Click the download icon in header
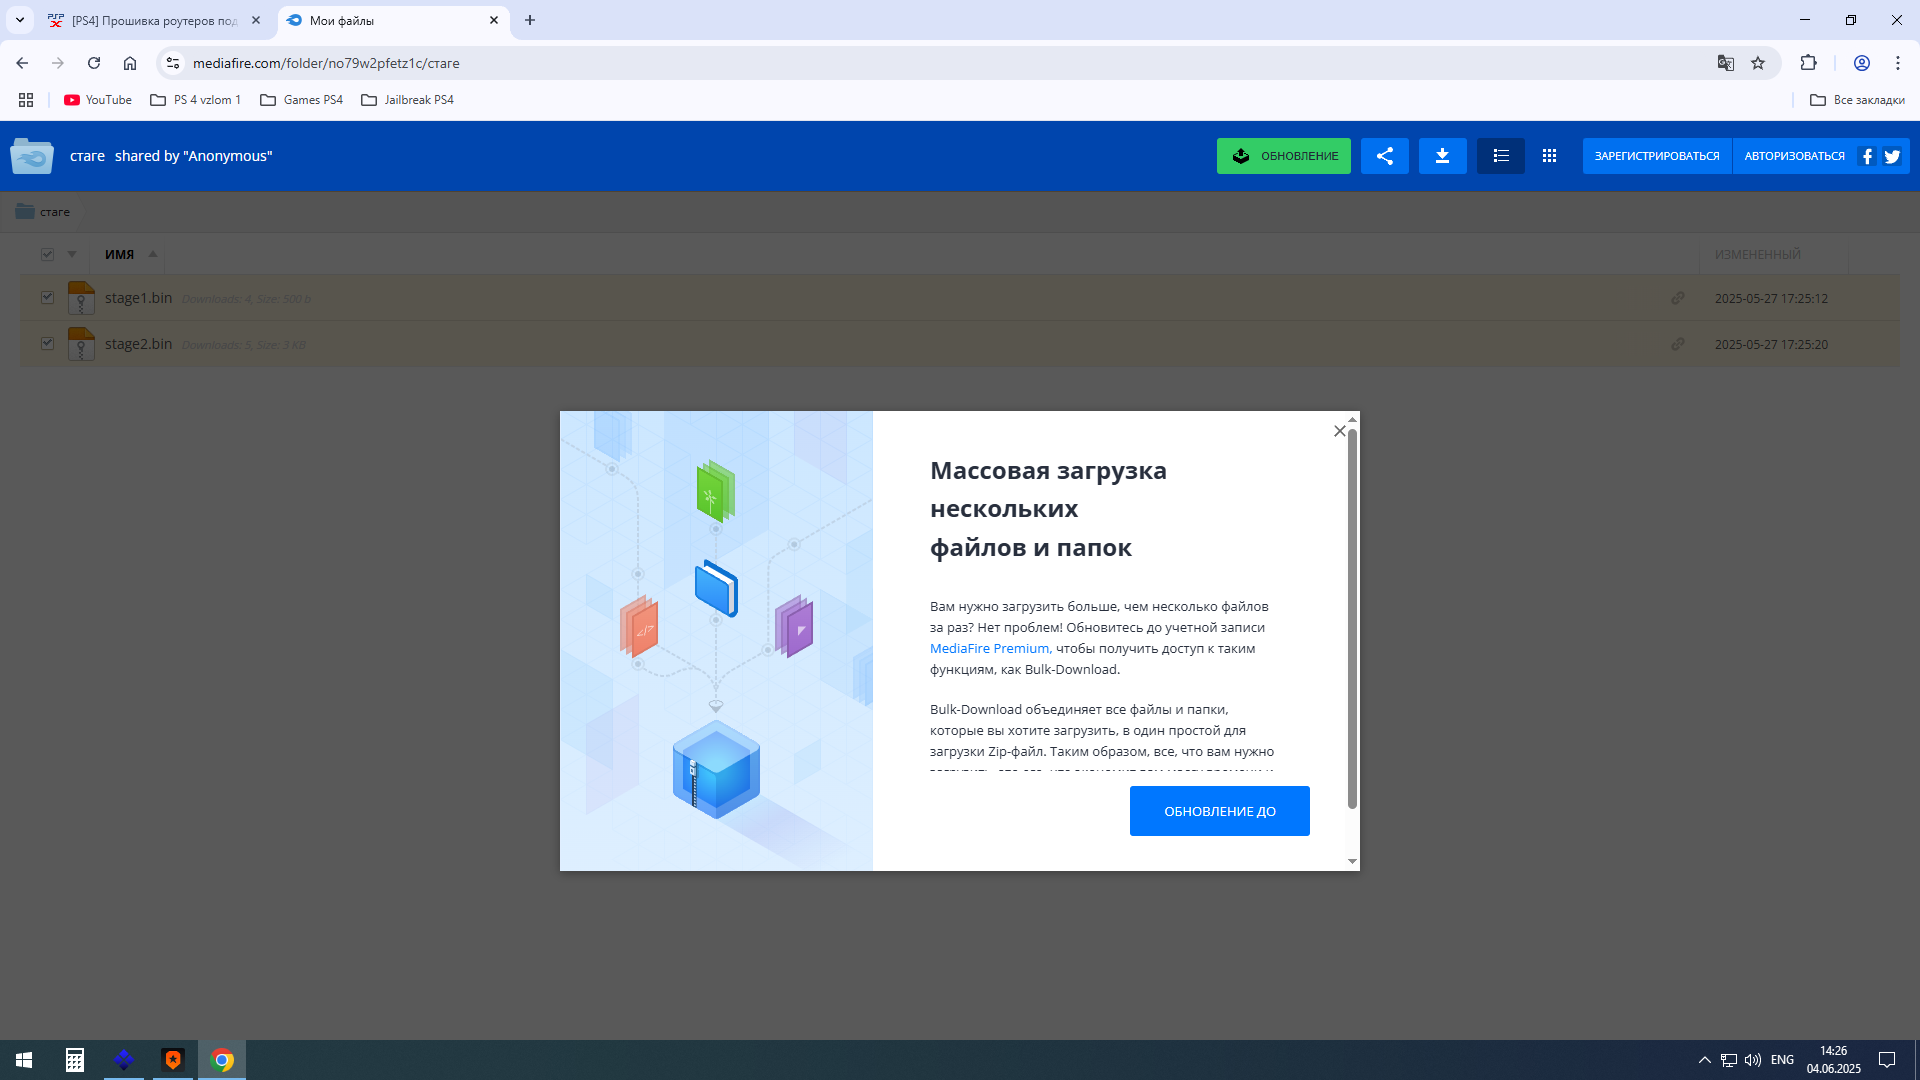 point(1442,156)
